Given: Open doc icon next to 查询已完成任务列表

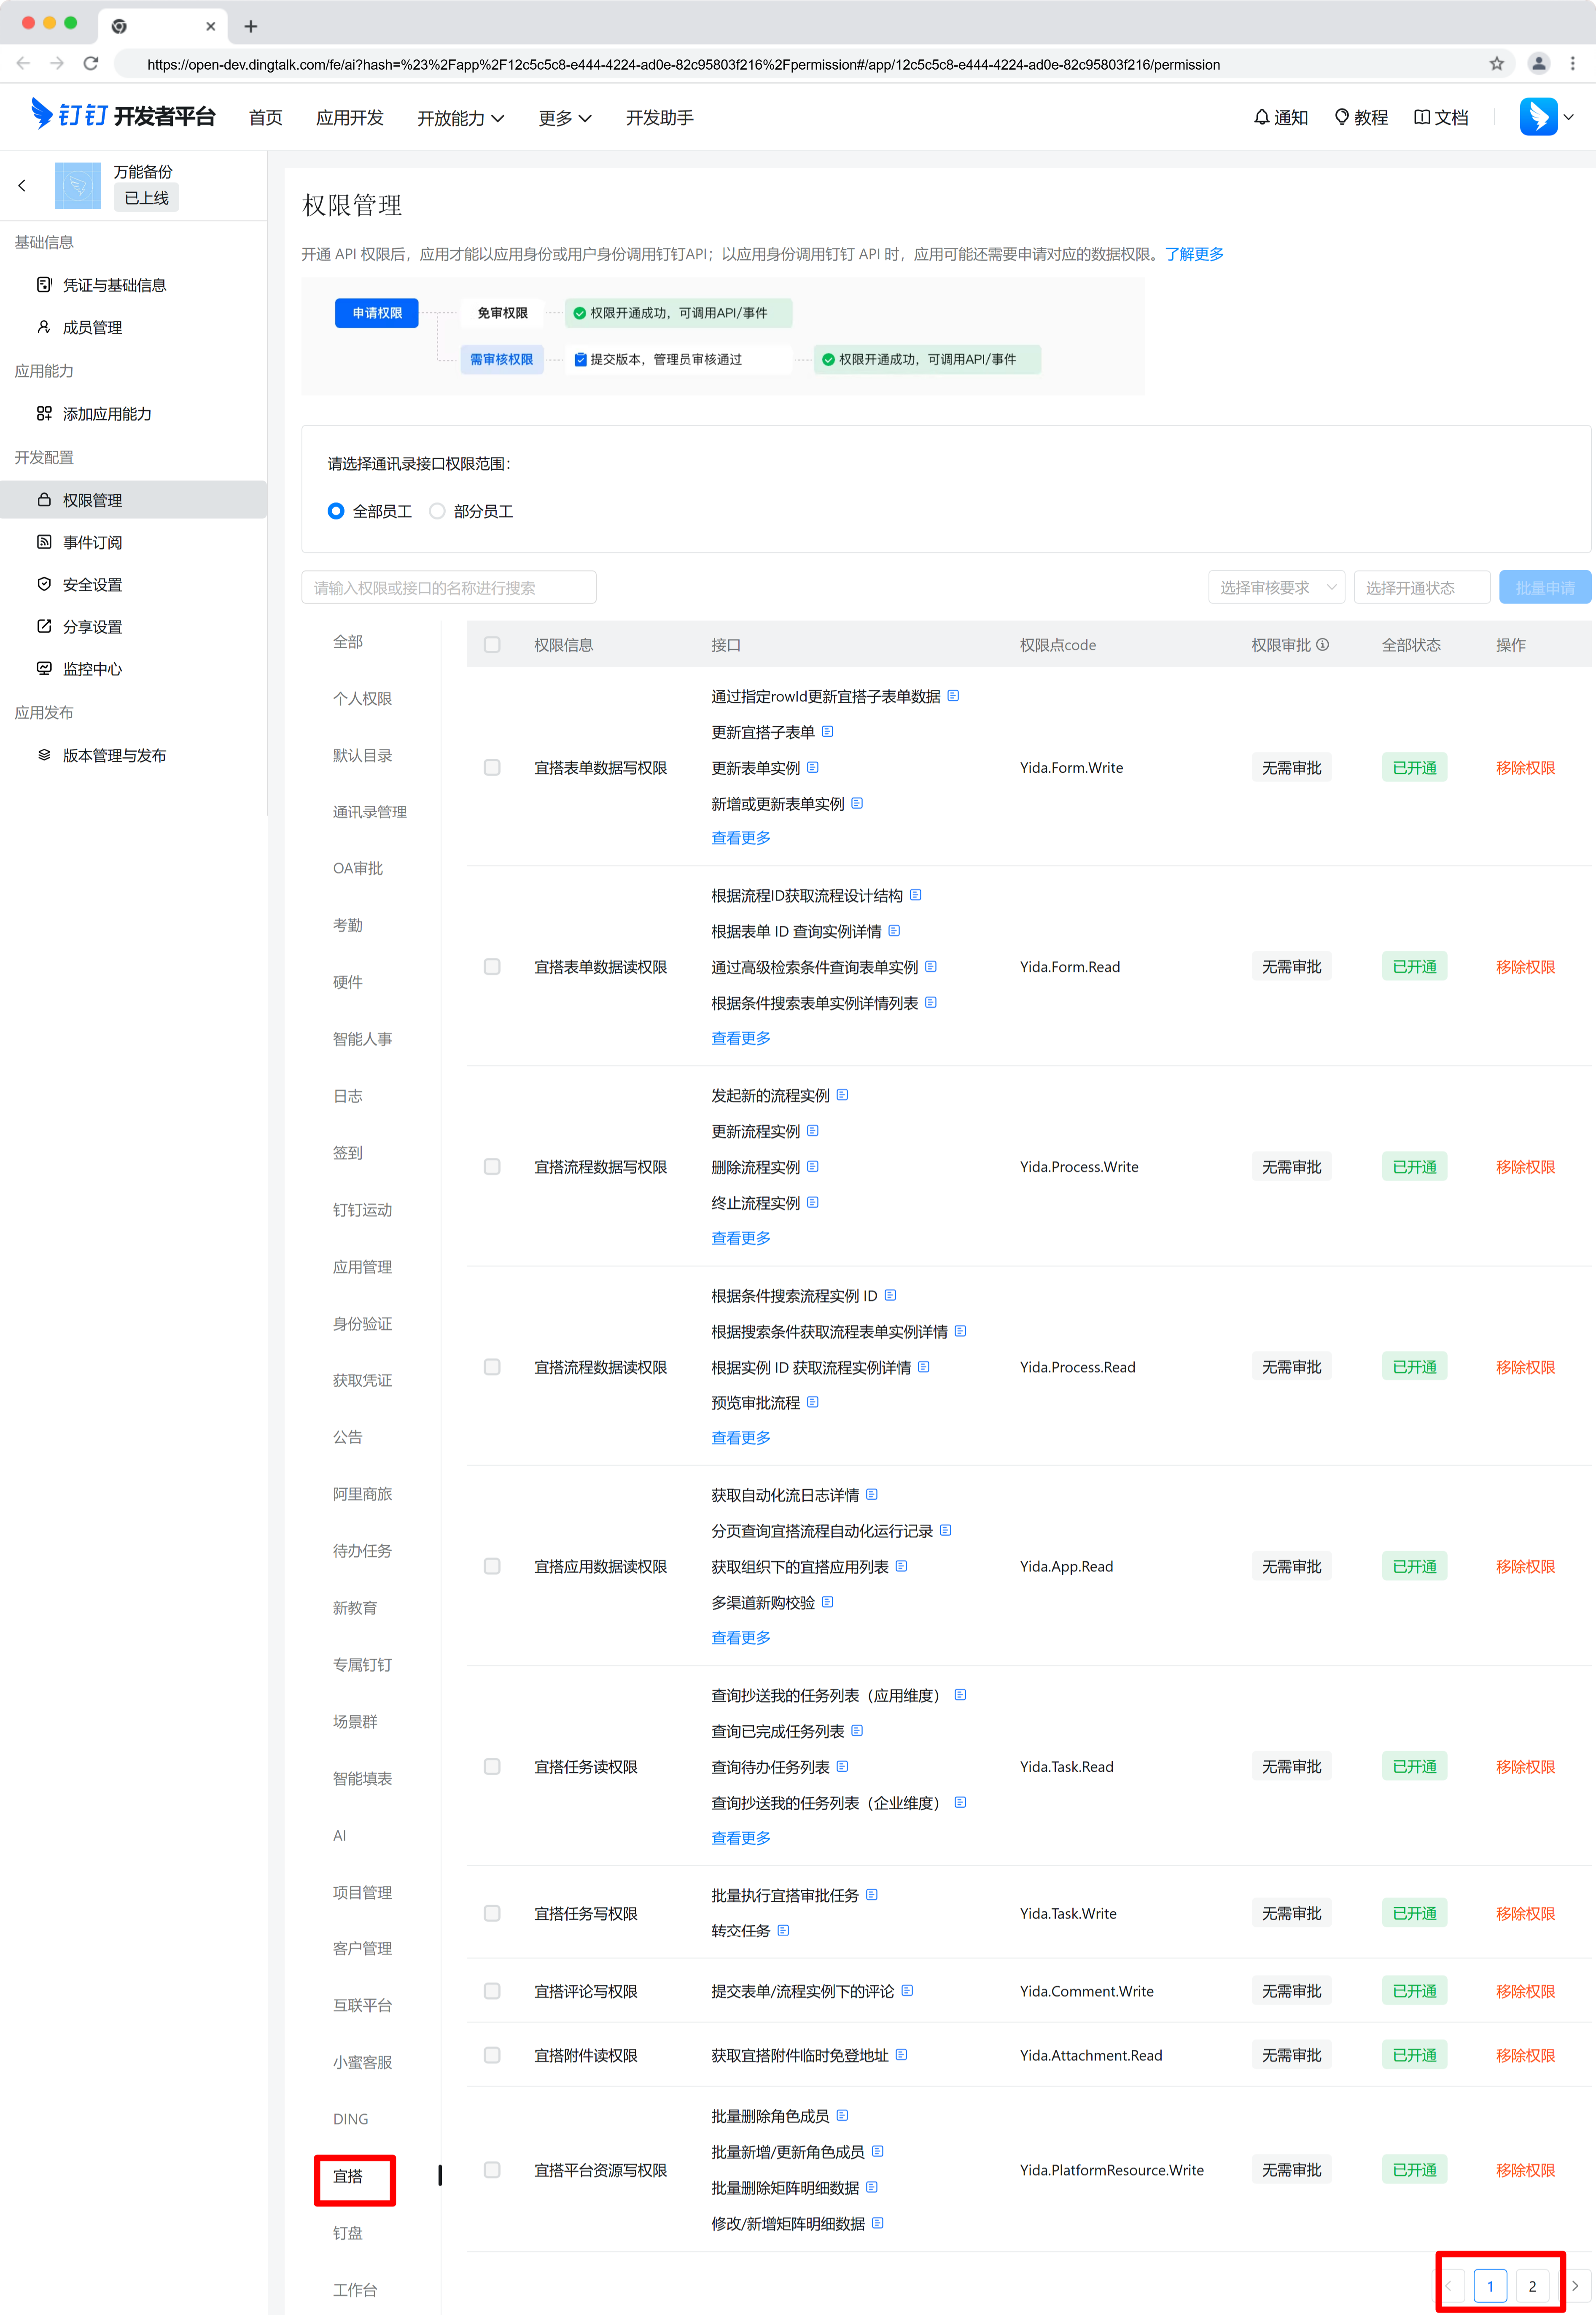Looking at the screenshot, I should 857,1731.
